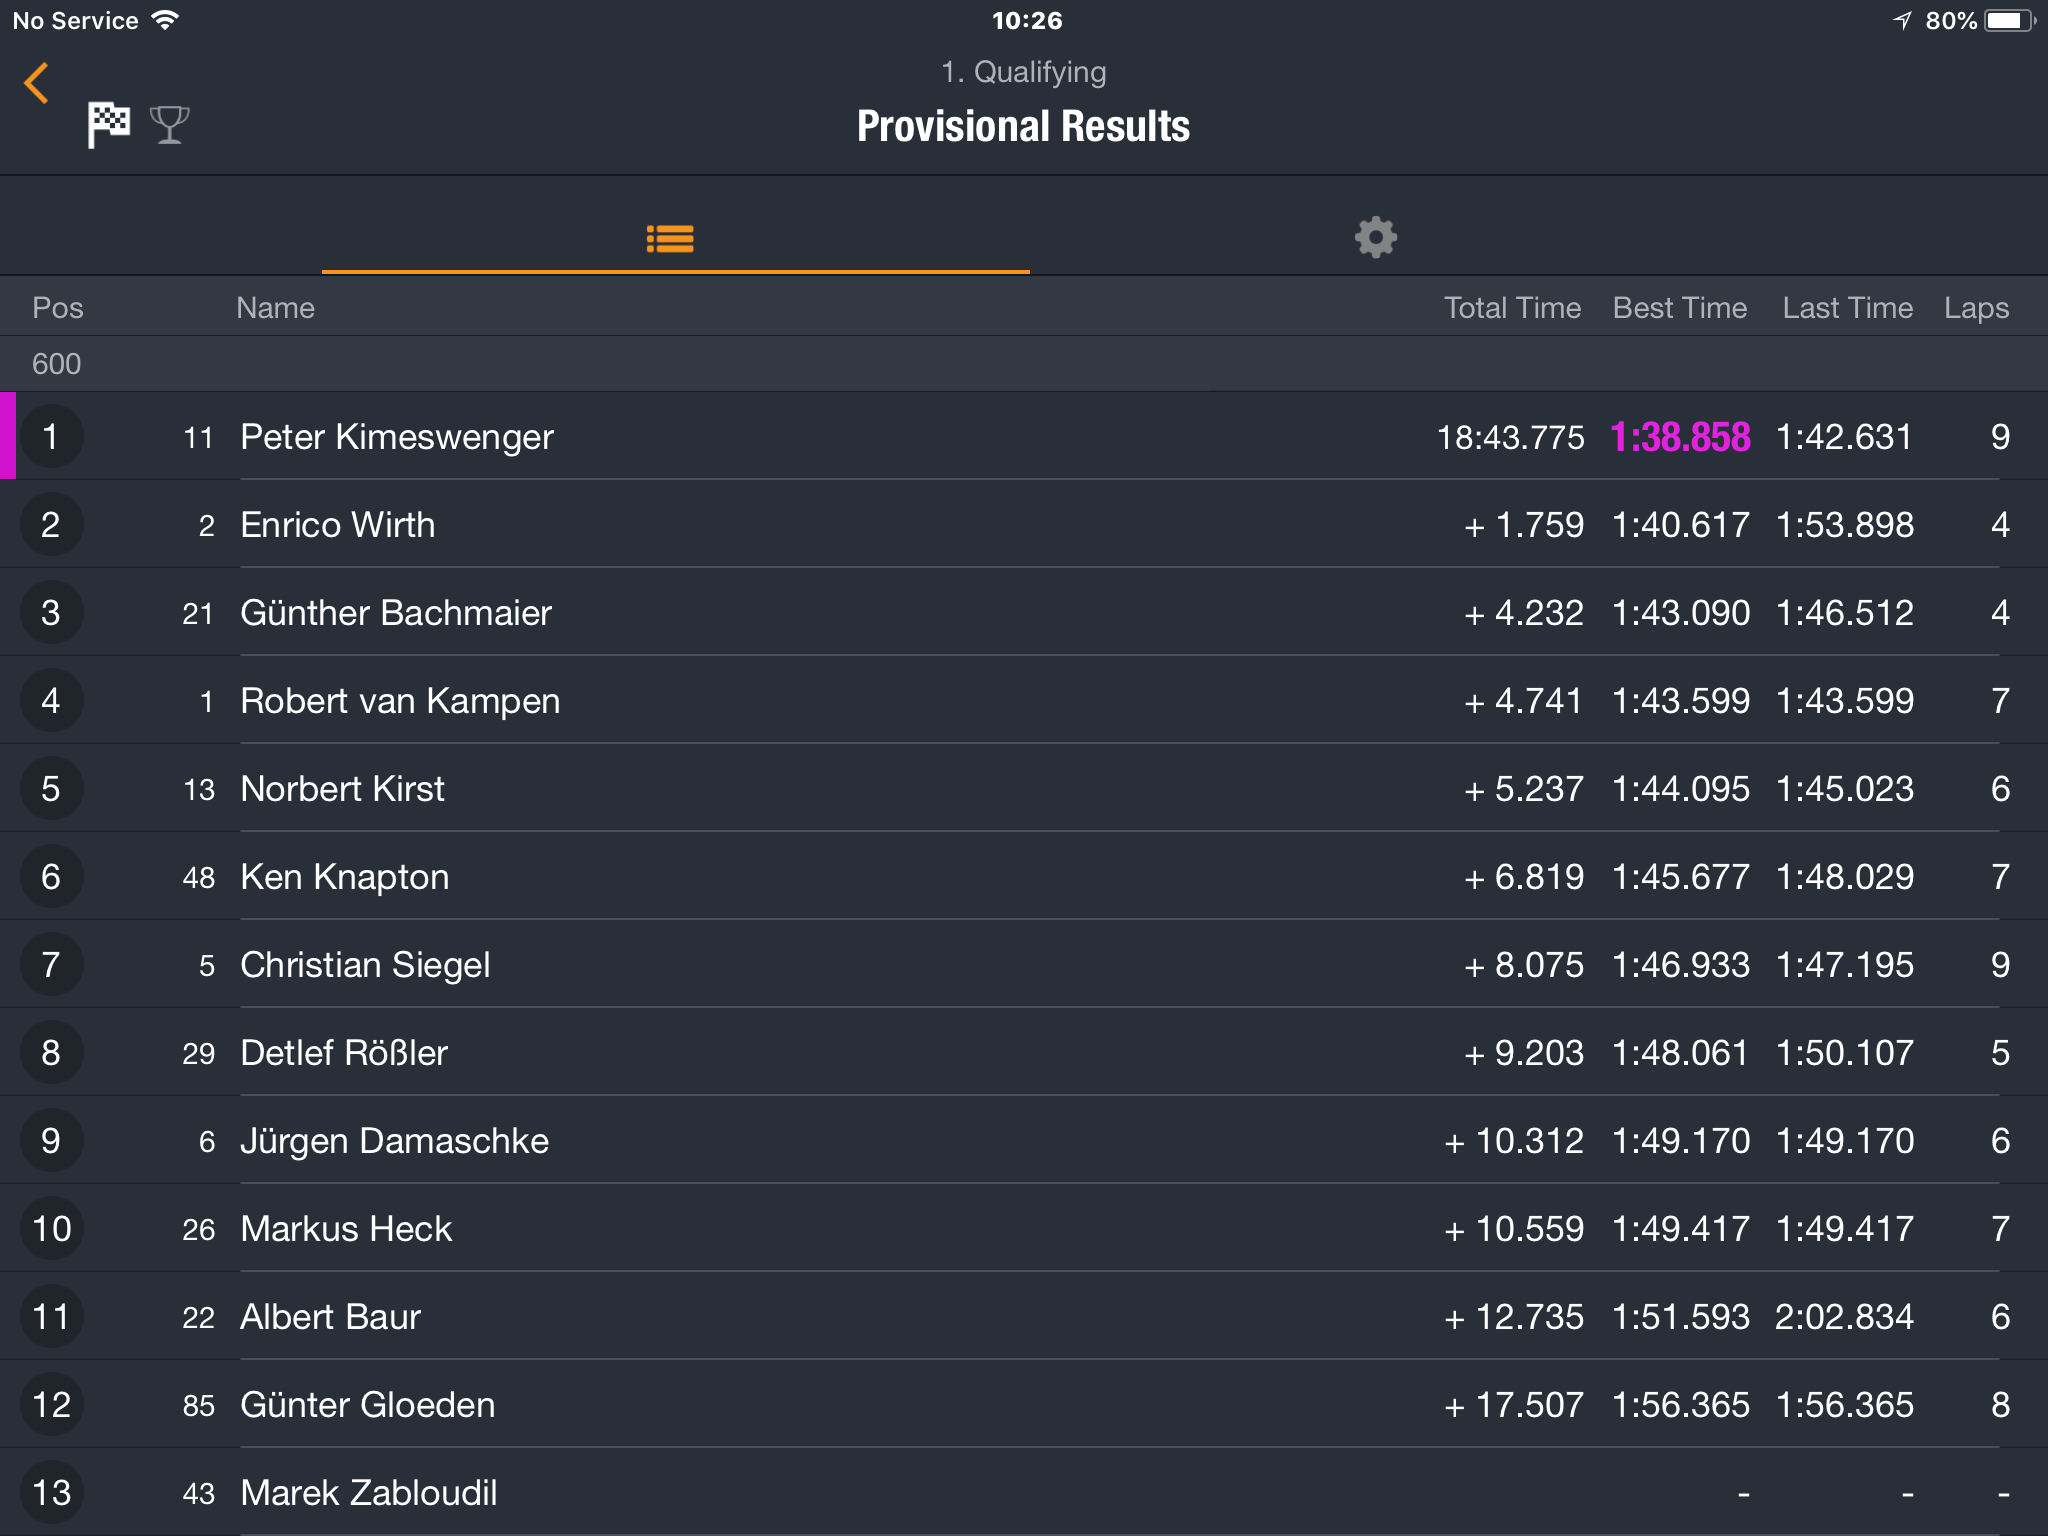
Task: Select the 600 class group header
Action: click(x=1024, y=363)
